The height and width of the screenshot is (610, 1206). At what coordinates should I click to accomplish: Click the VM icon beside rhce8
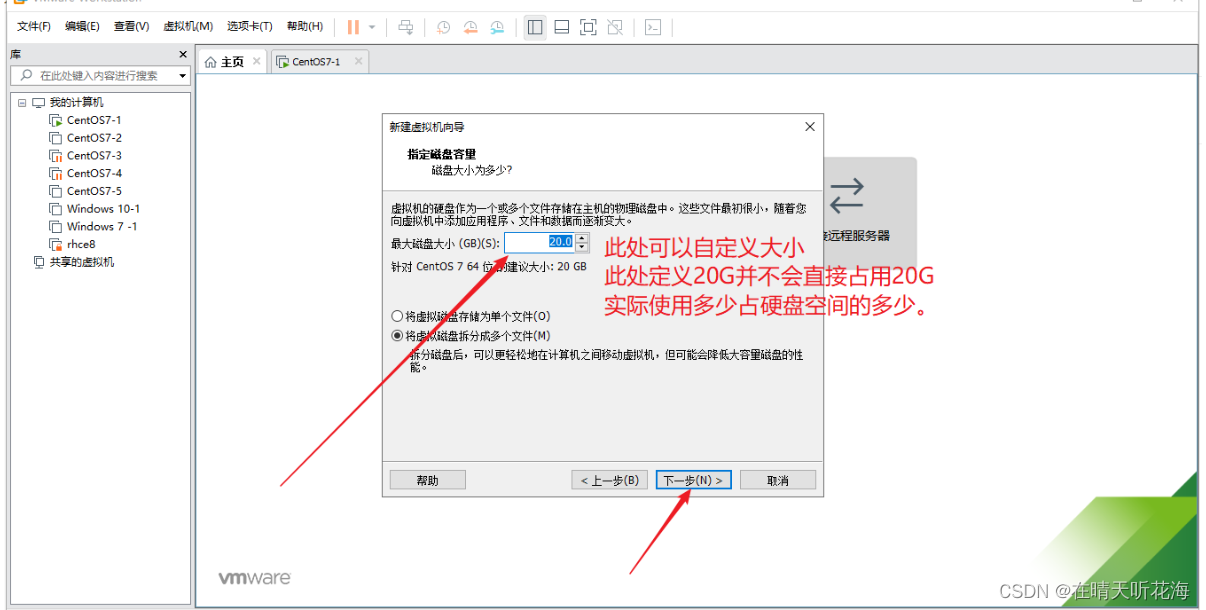click(x=56, y=244)
